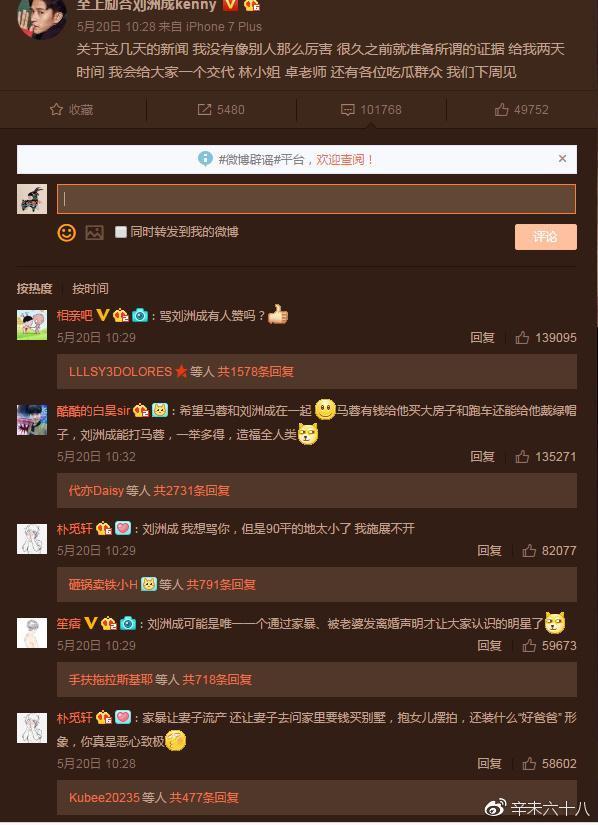598x825 pixels.
Task: Expand the 共718条回复 reply thread
Action: [x=217, y=679]
